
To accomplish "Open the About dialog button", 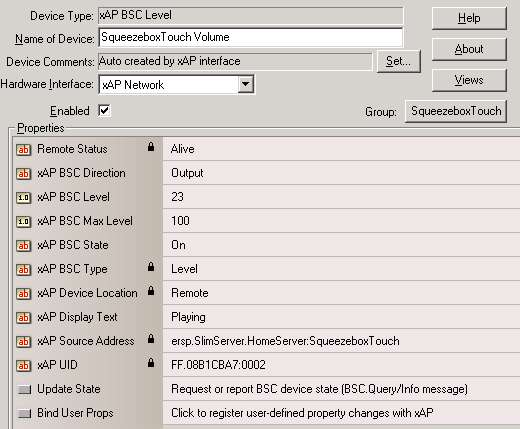I will click(x=469, y=49).
